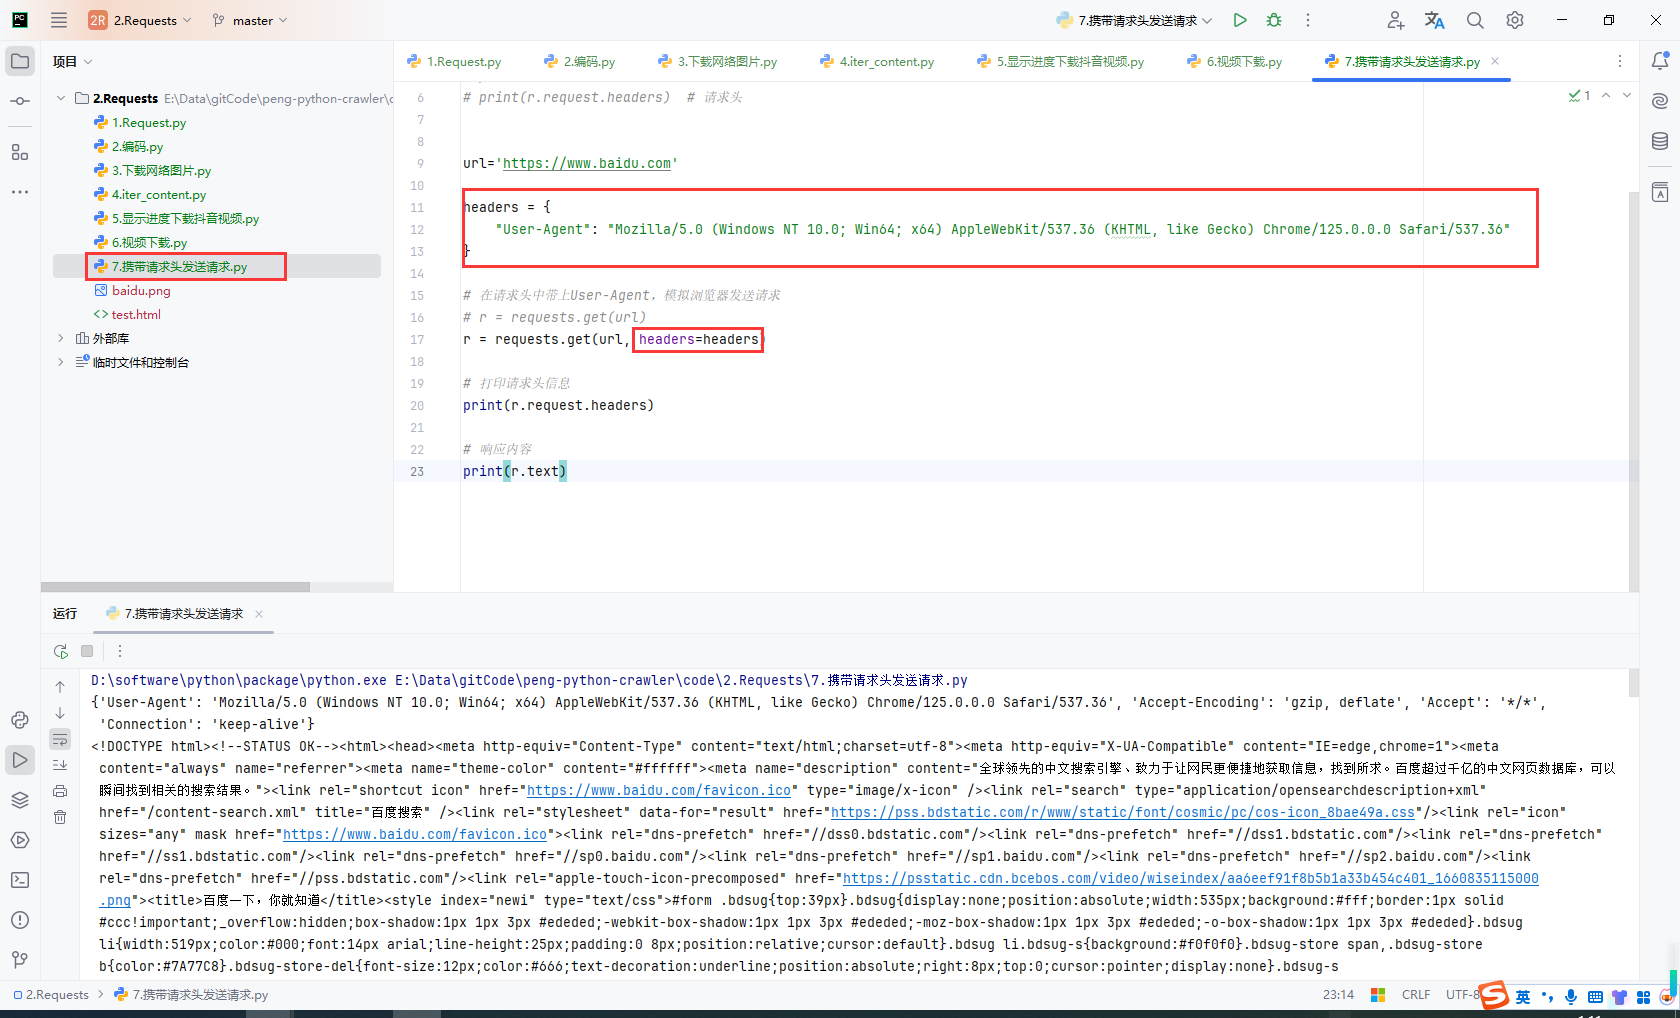Open the Commit tool window icon

click(20, 101)
